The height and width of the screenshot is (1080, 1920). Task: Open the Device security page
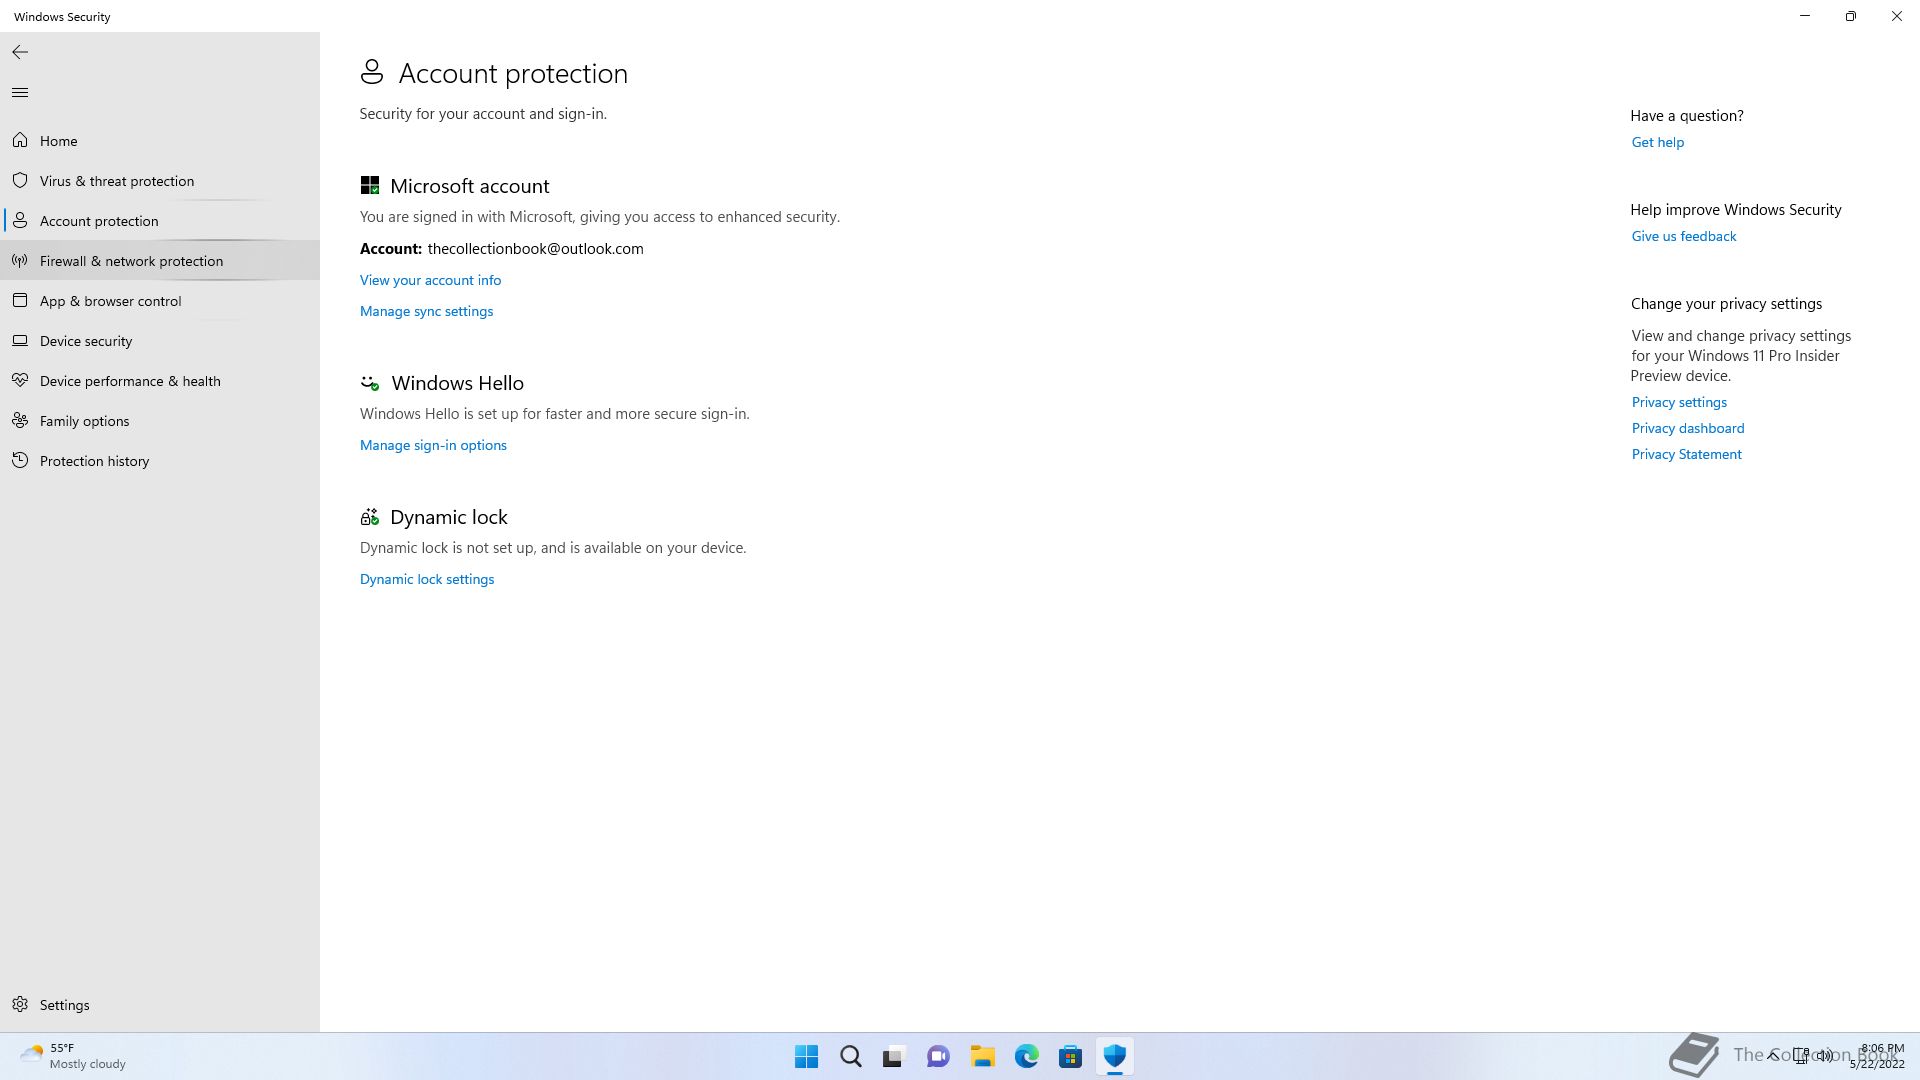click(x=160, y=341)
